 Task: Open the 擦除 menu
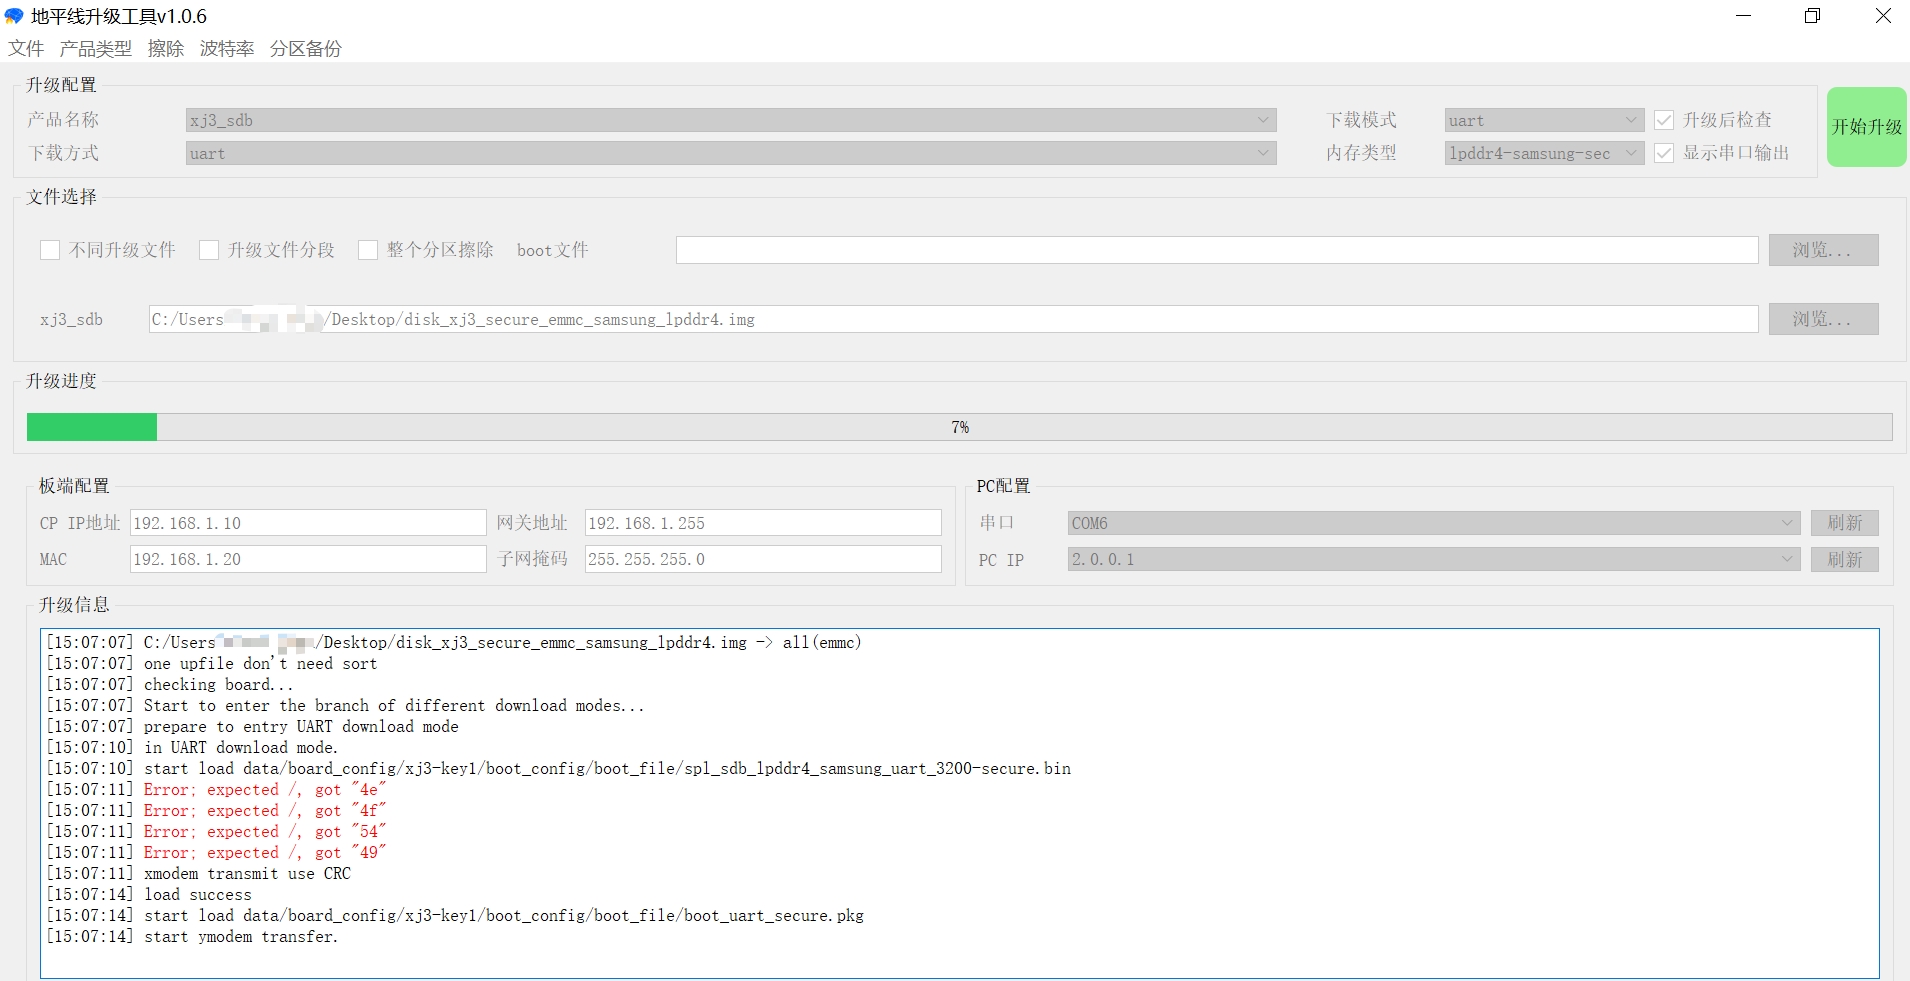165,49
